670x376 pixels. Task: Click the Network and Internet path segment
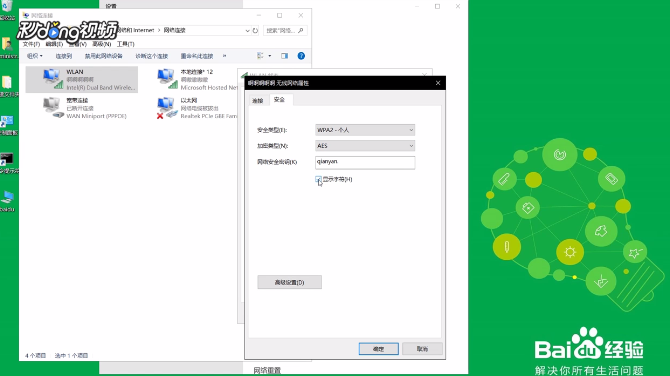click(x=135, y=30)
